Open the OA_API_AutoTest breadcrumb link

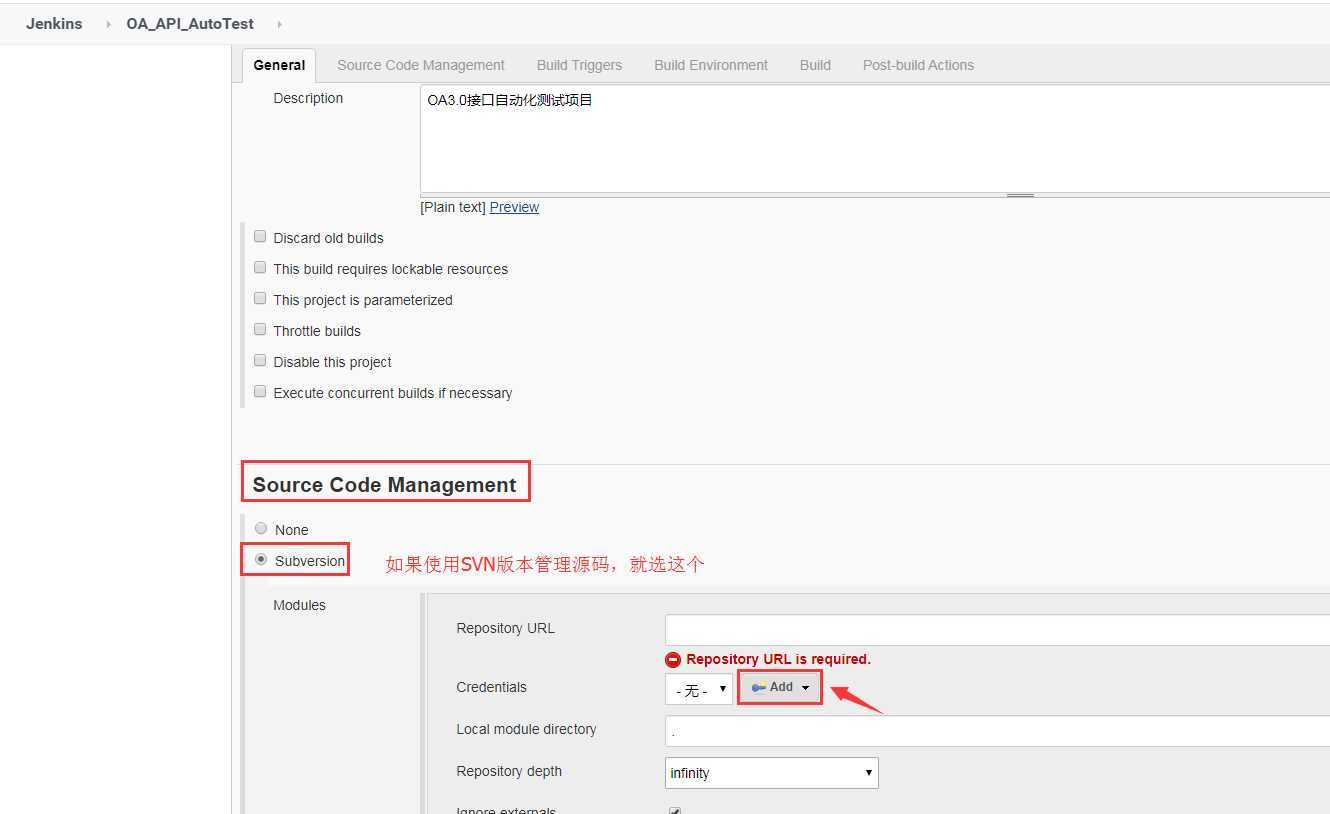pos(190,23)
